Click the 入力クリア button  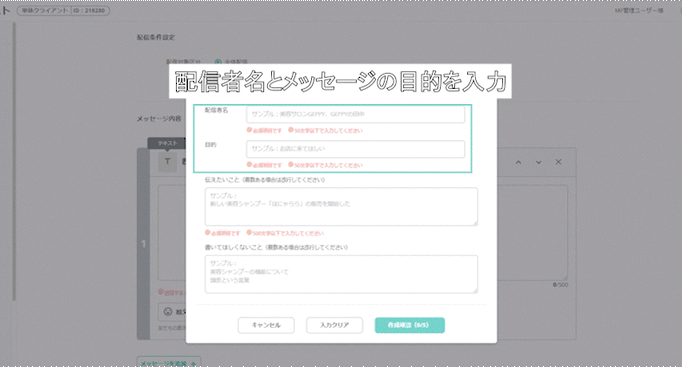click(x=334, y=325)
